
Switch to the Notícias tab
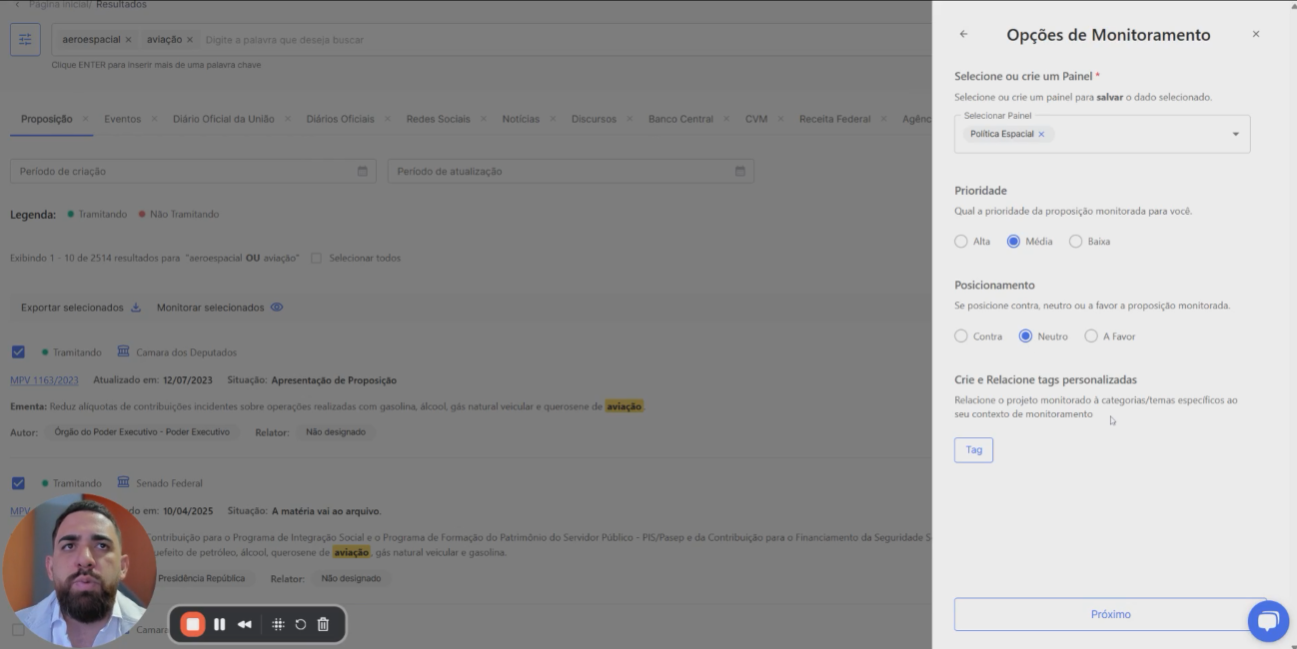pos(521,119)
